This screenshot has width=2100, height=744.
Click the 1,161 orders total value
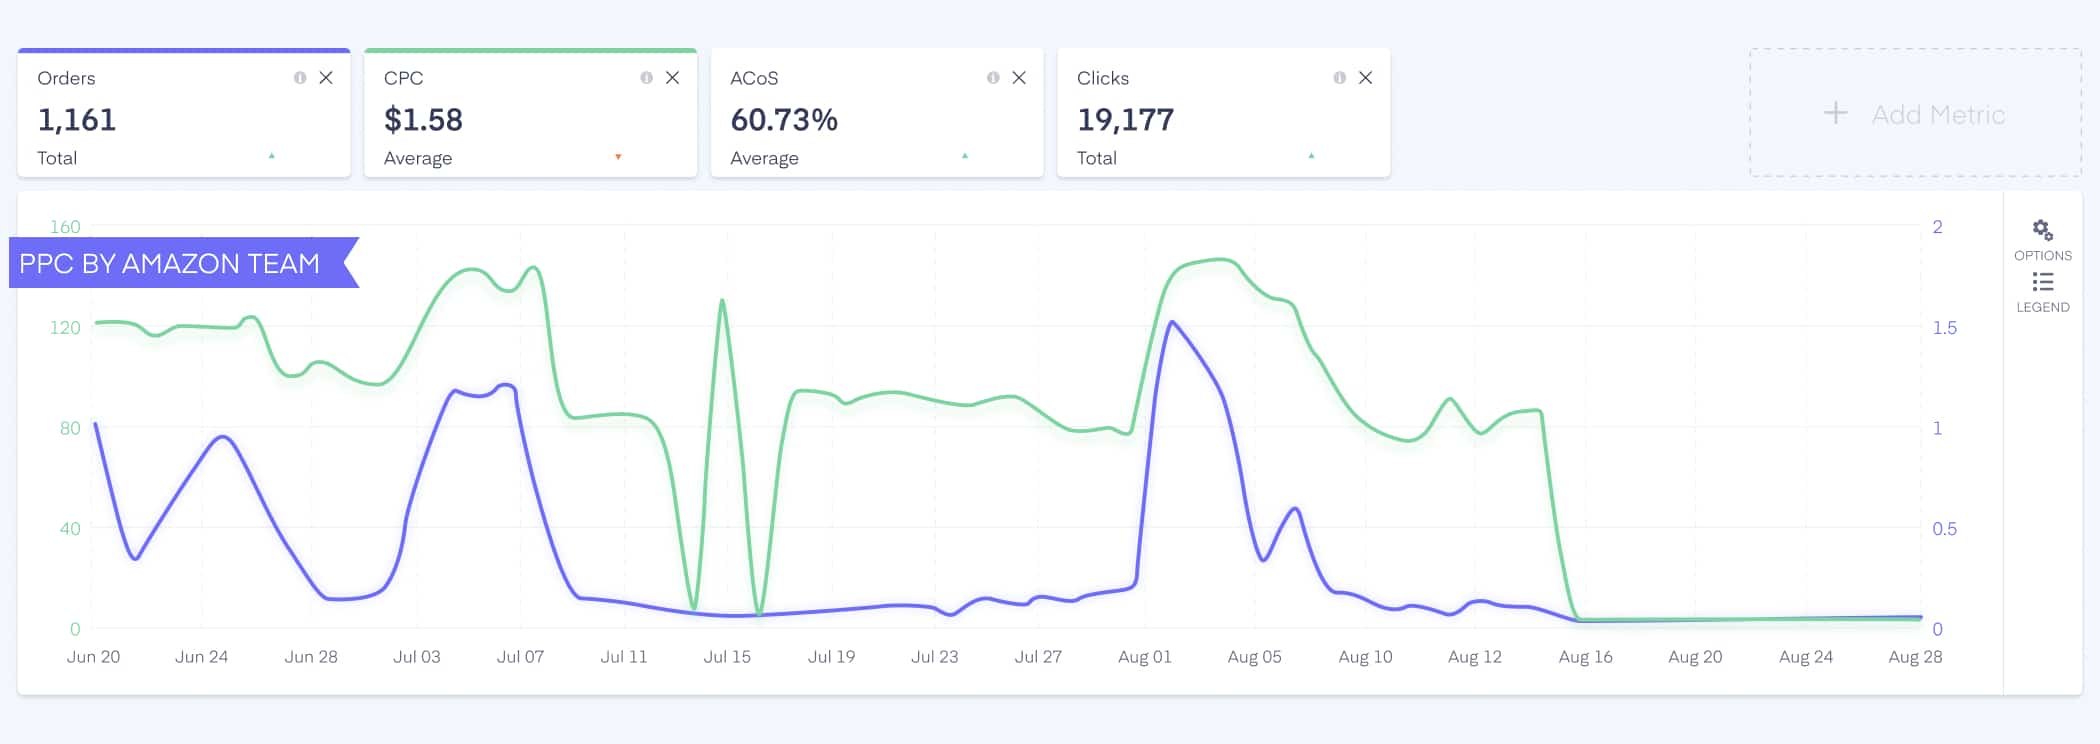pos(77,120)
